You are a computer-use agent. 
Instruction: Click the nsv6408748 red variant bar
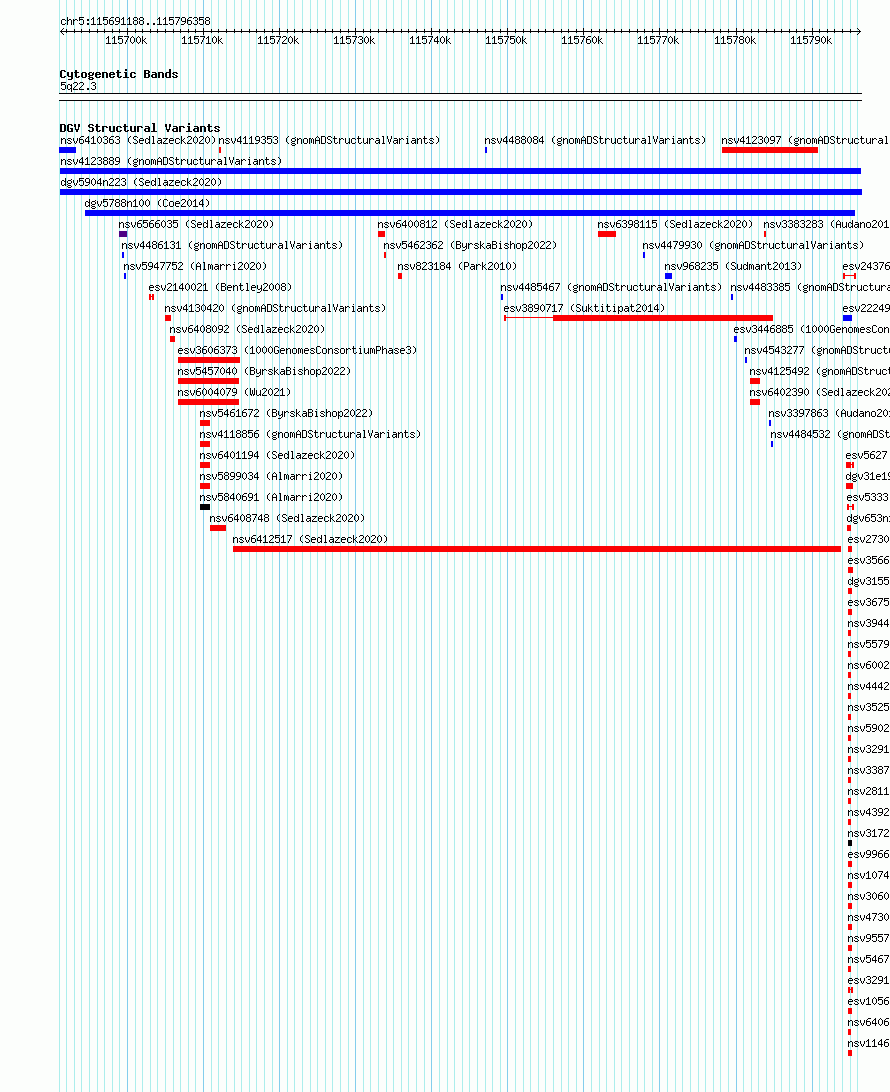pos(218,528)
